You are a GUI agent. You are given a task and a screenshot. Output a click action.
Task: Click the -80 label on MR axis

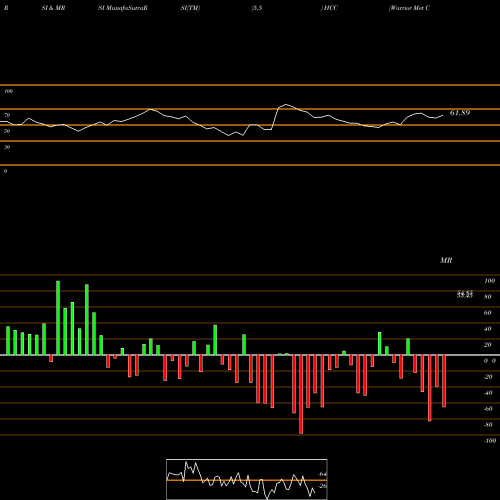click(x=488, y=425)
